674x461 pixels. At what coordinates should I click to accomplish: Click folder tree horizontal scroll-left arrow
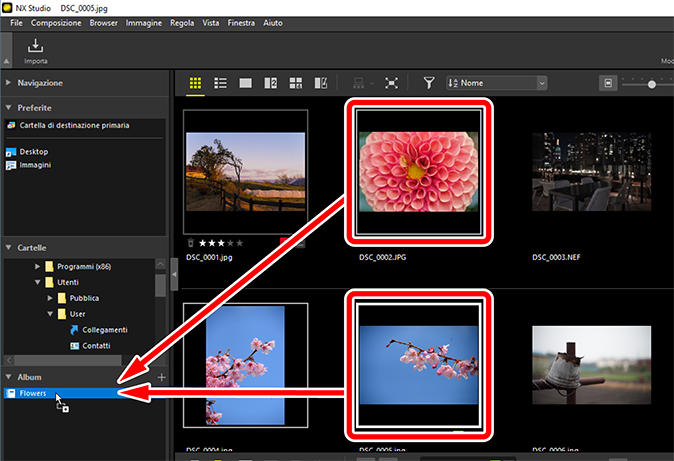pyautogui.click(x=9, y=360)
